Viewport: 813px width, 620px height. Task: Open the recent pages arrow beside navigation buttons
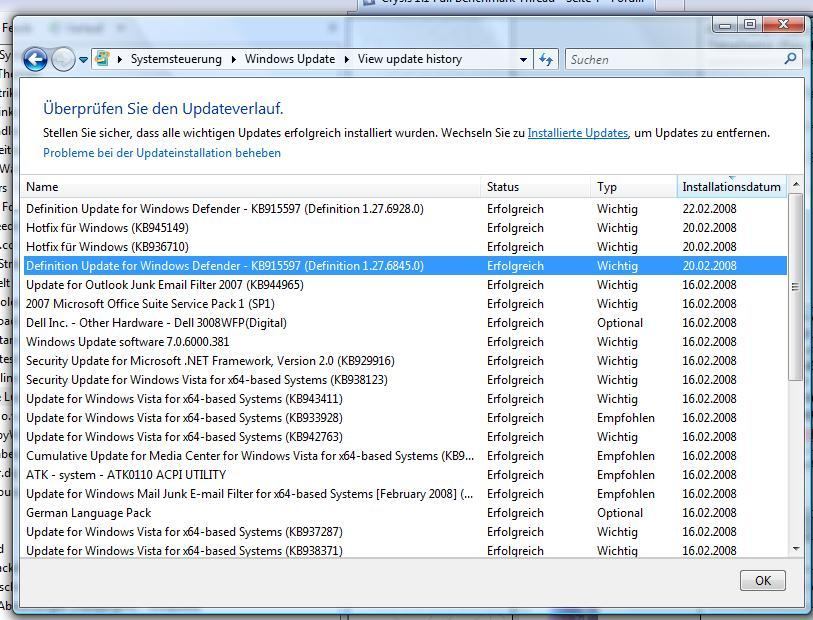[83, 60]
